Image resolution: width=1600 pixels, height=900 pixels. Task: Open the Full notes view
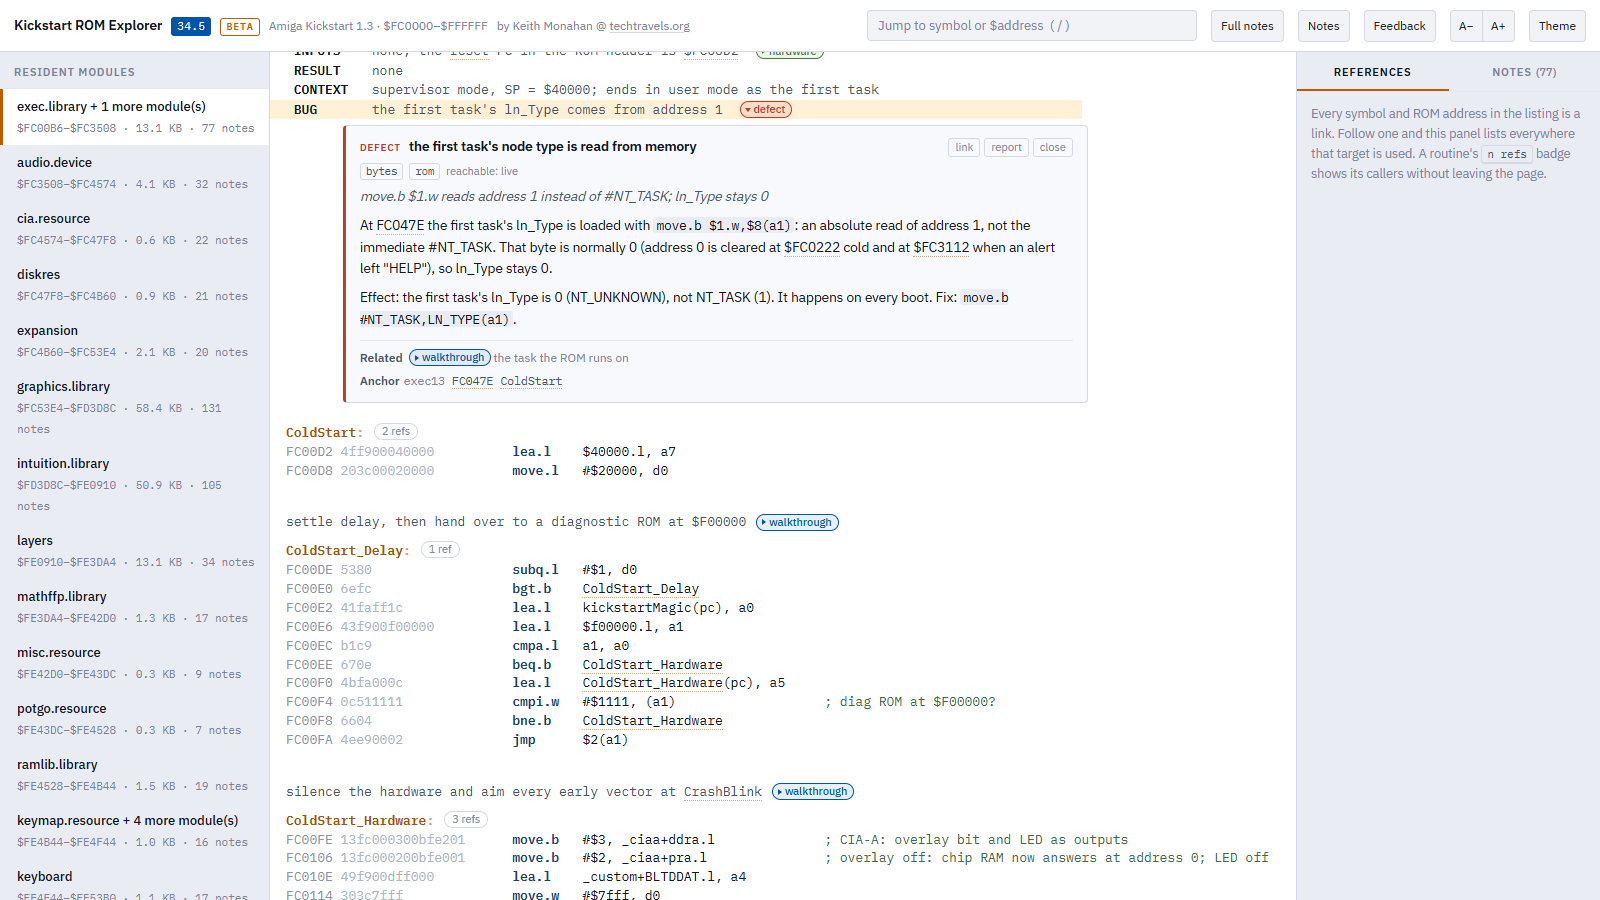tap(1247, 26)
